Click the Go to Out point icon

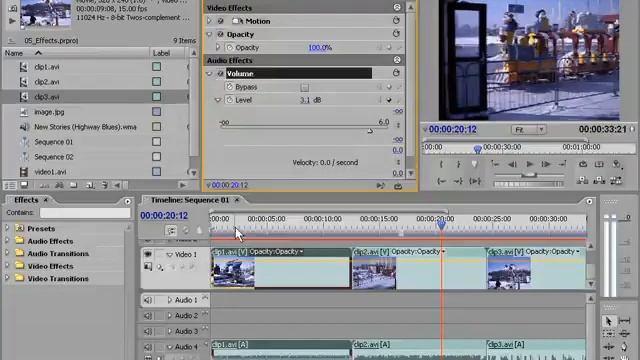point(458,181)
